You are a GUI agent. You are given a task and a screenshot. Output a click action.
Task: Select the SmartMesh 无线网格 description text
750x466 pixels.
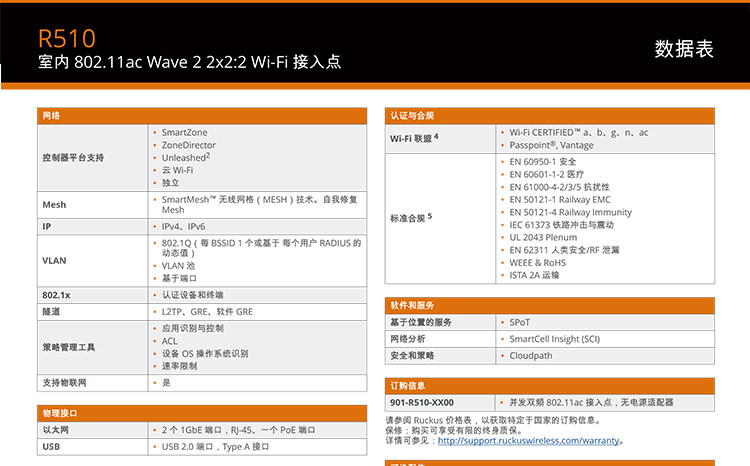click(x=259, y=204)
